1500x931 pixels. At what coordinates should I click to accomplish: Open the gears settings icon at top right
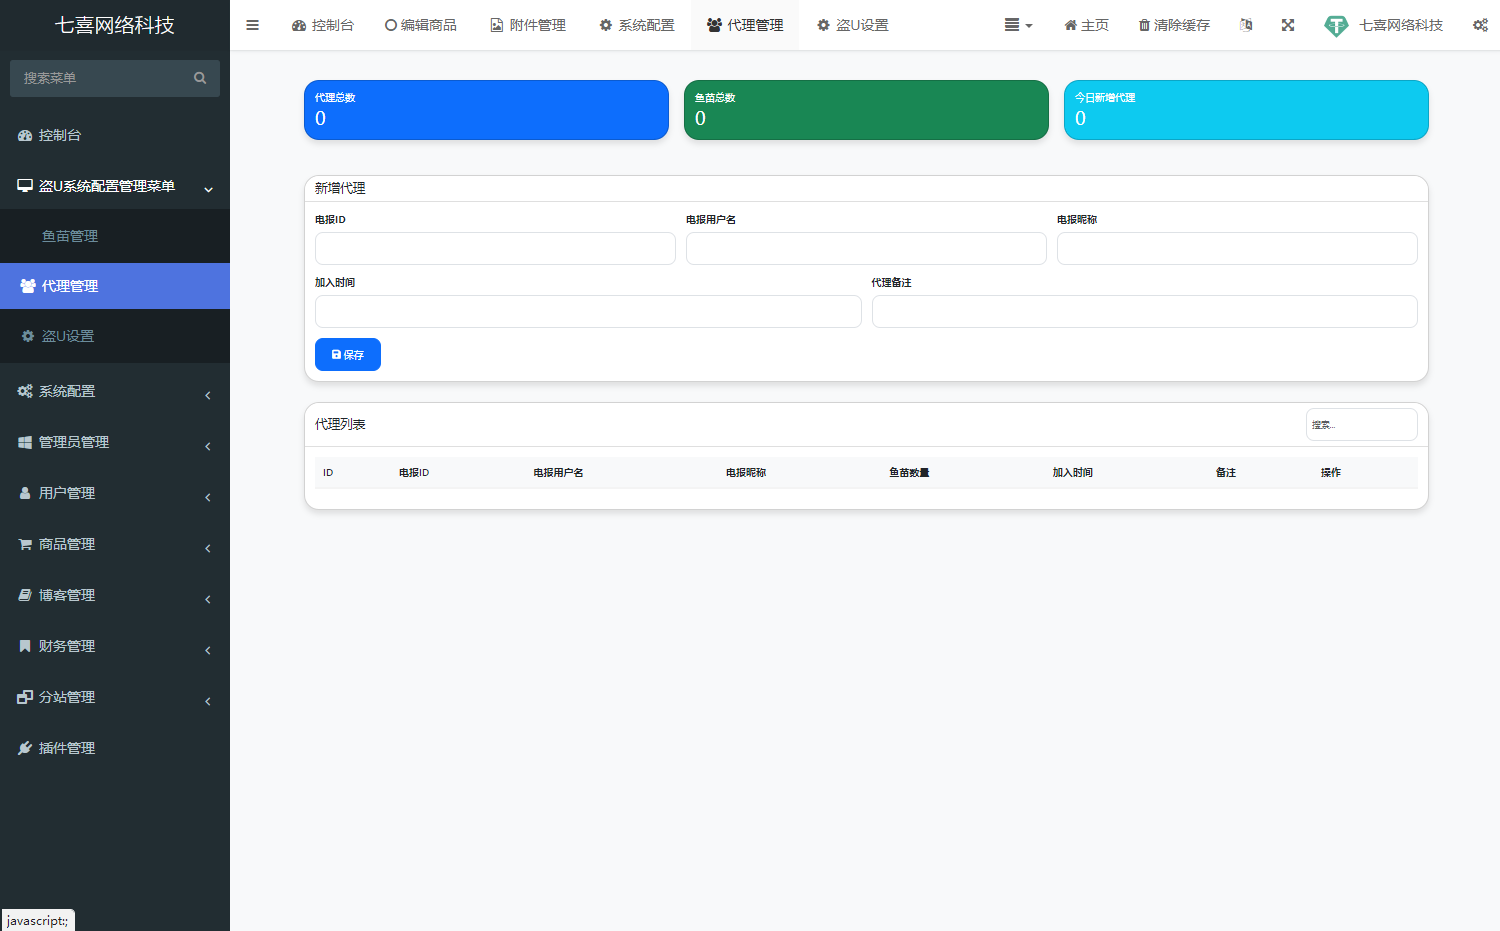pos(1480,25)
